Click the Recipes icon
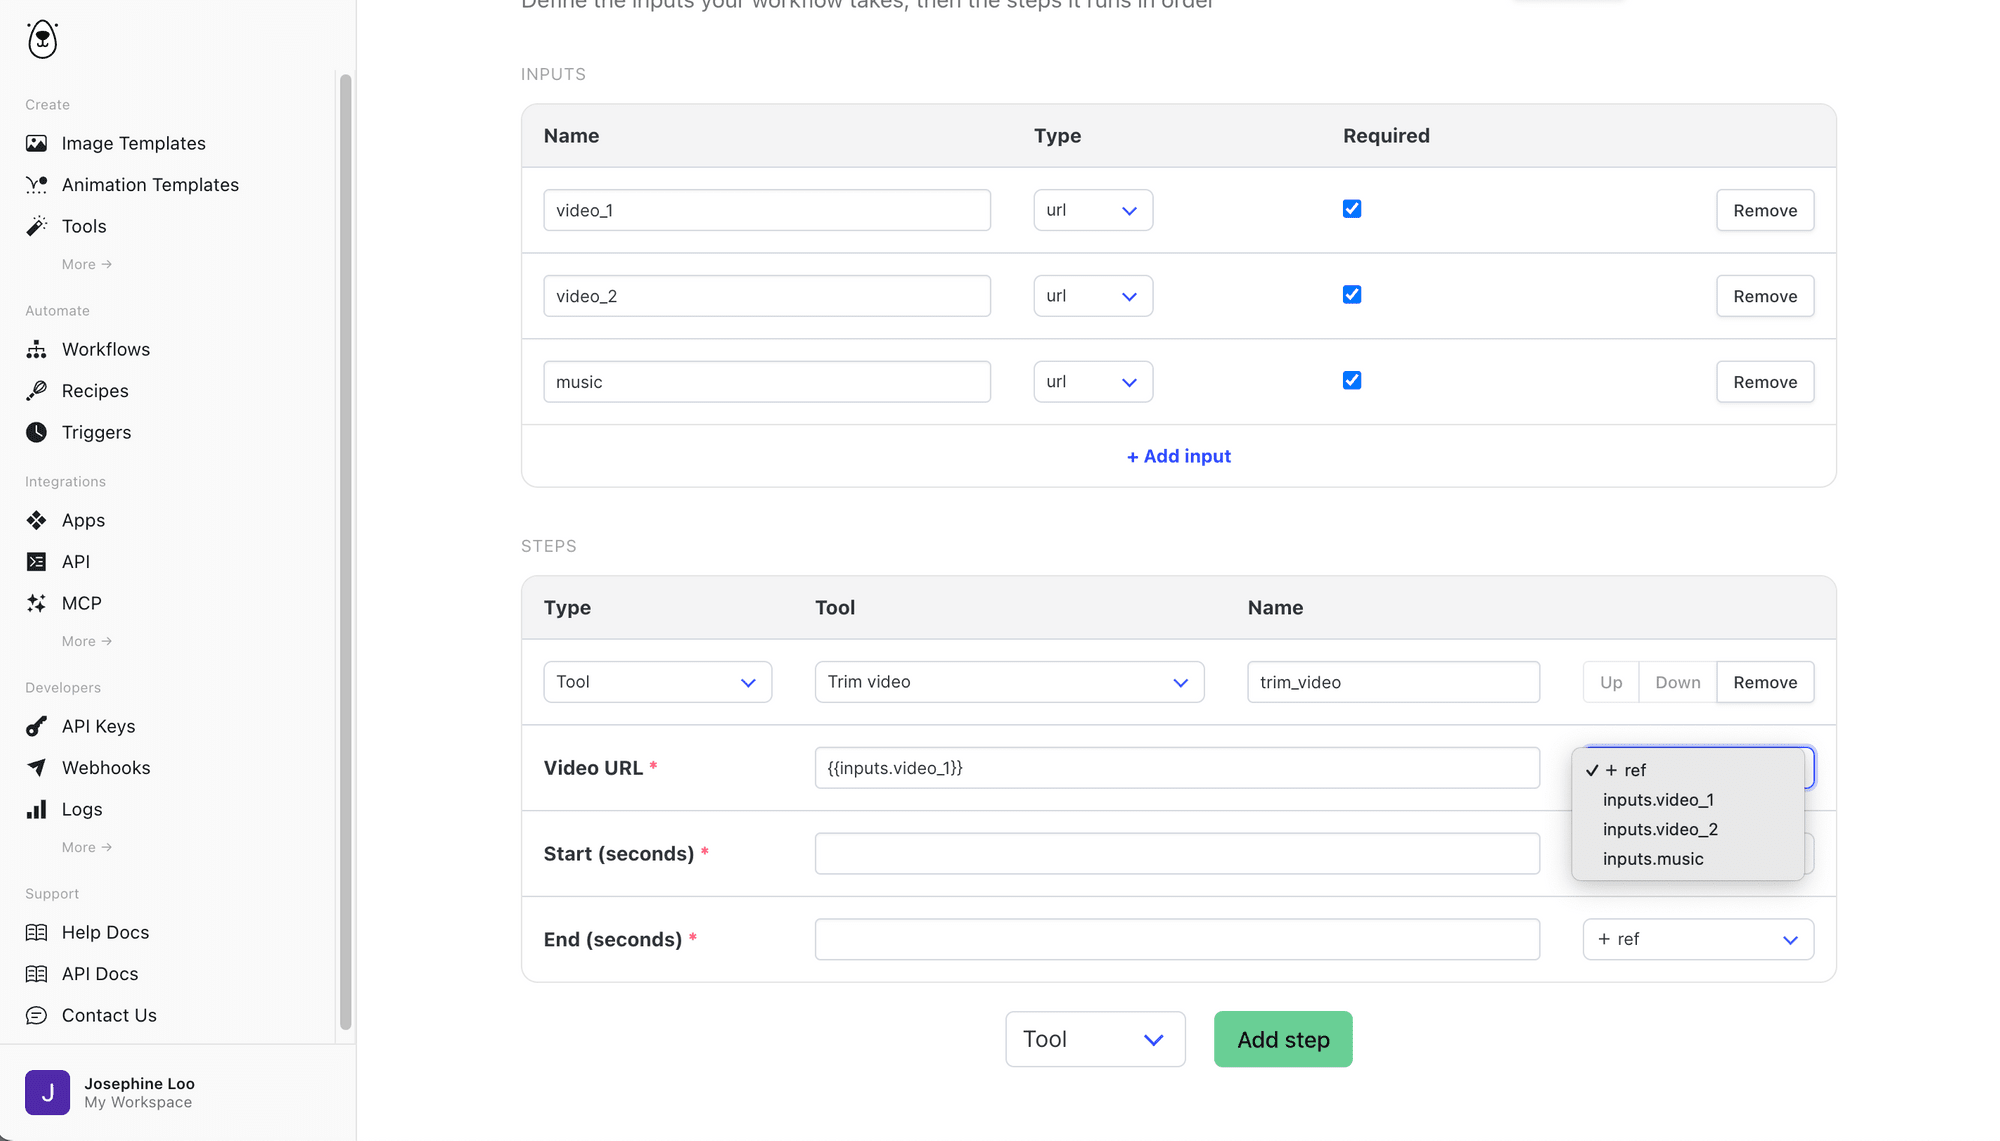The image size is (2000, 1141). (36, 391)
